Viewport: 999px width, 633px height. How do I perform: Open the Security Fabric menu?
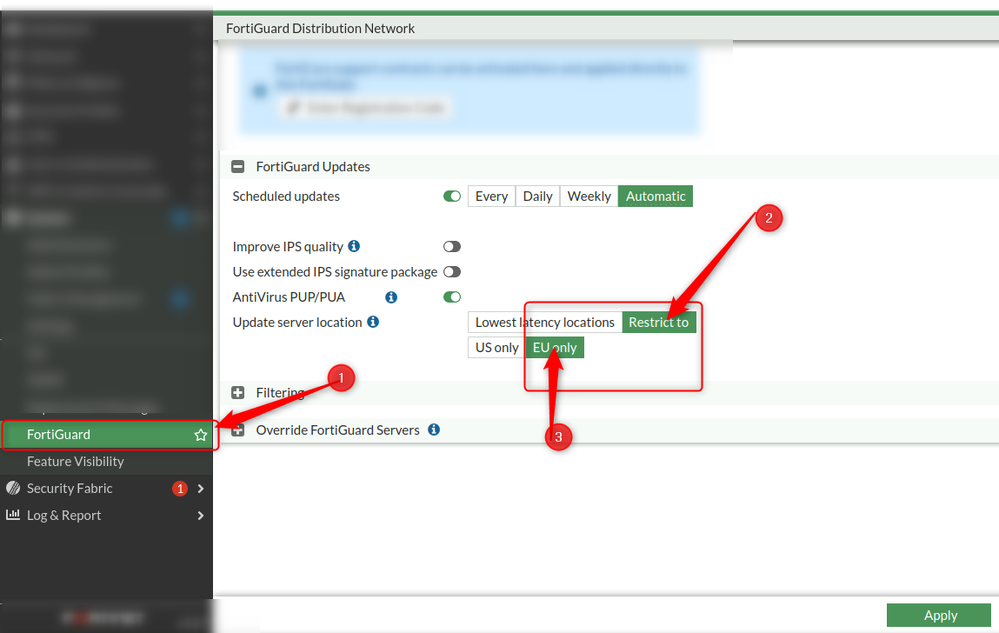click(x=106, y=488)
